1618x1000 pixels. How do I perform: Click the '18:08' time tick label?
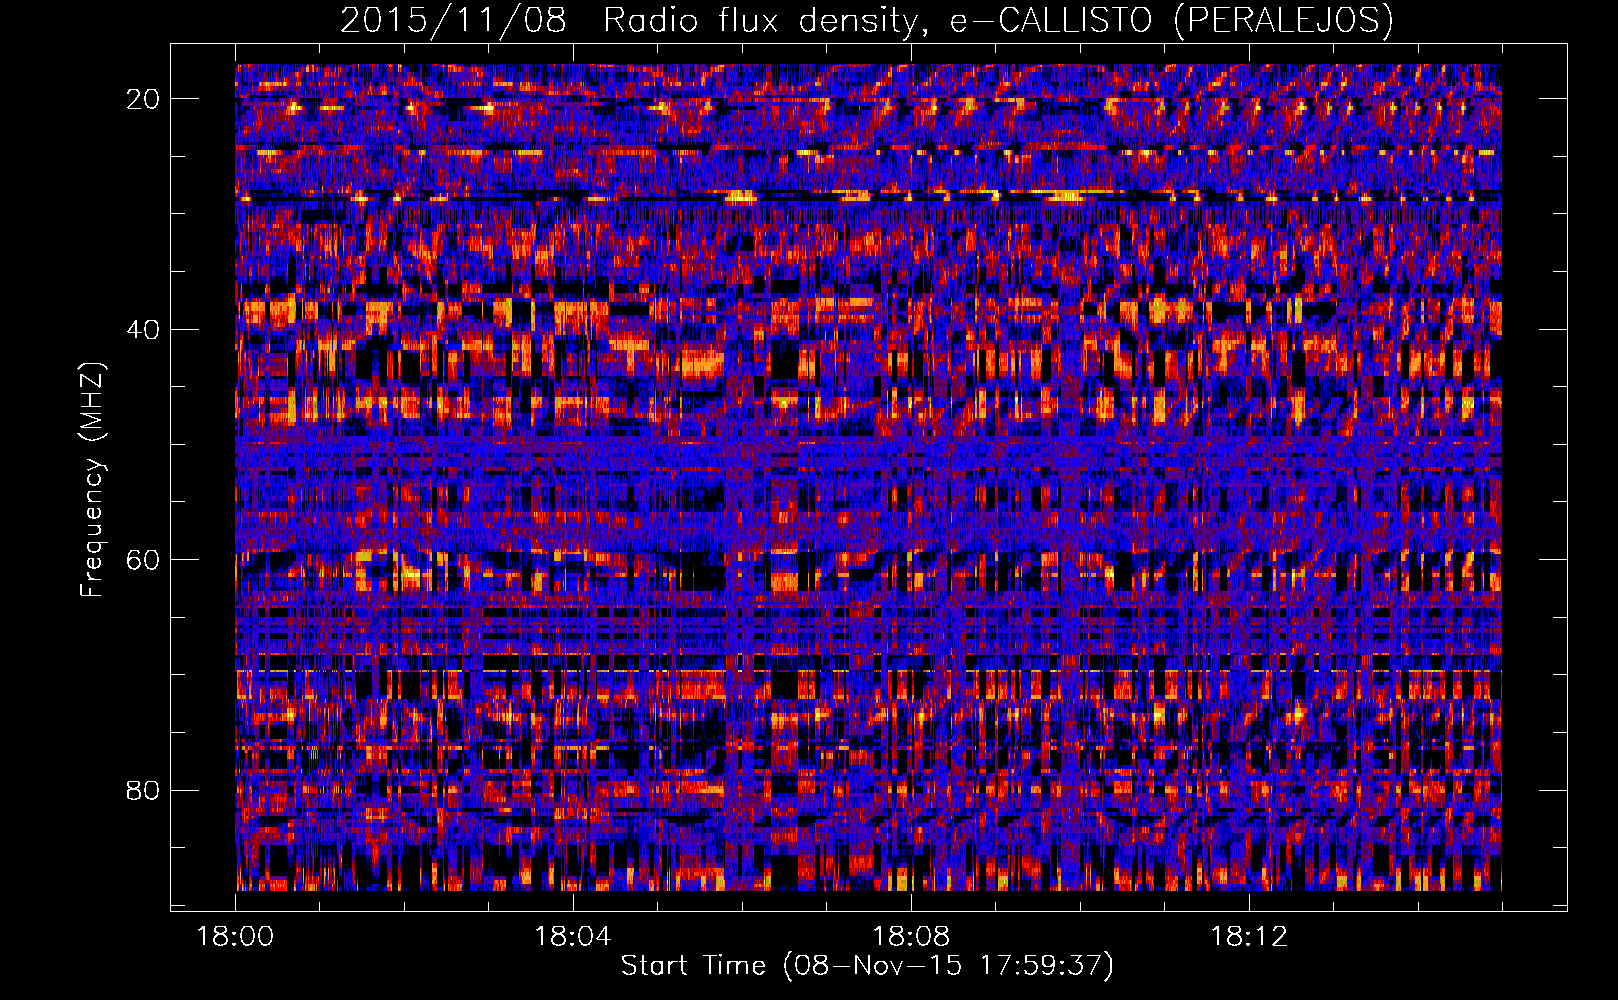point(911,937)
